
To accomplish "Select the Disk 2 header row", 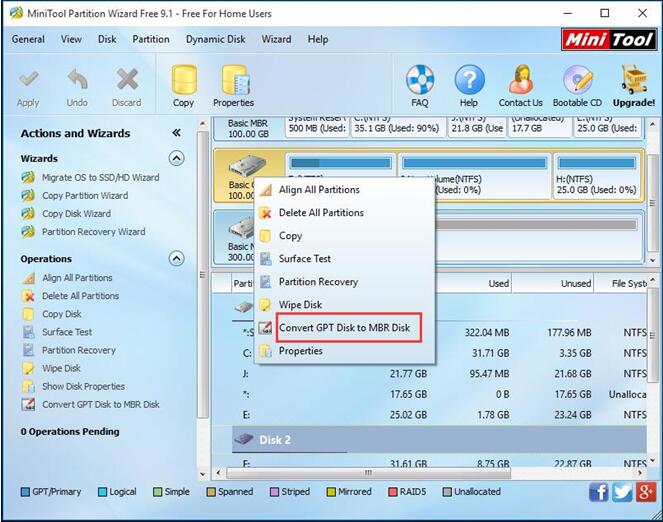I will 440,440.
